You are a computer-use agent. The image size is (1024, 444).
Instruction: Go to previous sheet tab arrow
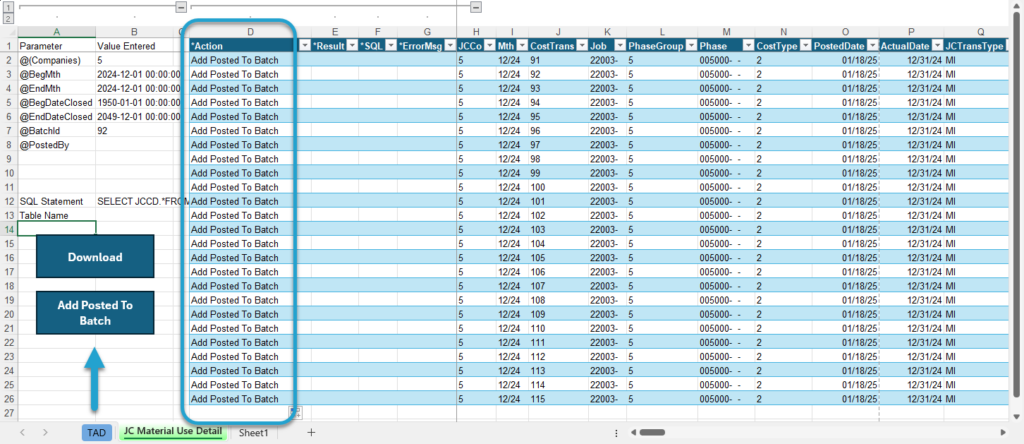tap(22, 432)
